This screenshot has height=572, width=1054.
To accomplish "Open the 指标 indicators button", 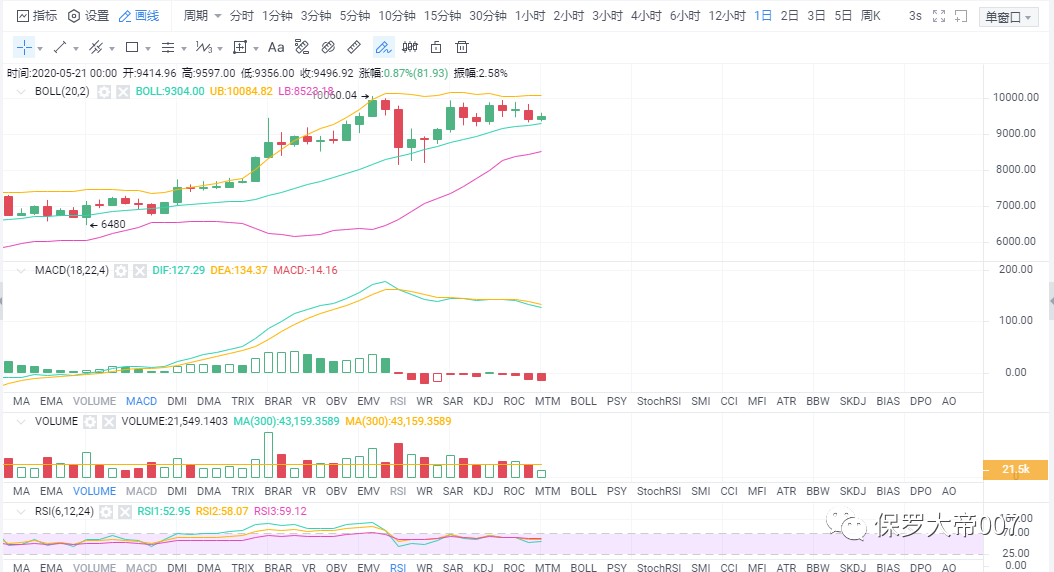I will 37,16.
